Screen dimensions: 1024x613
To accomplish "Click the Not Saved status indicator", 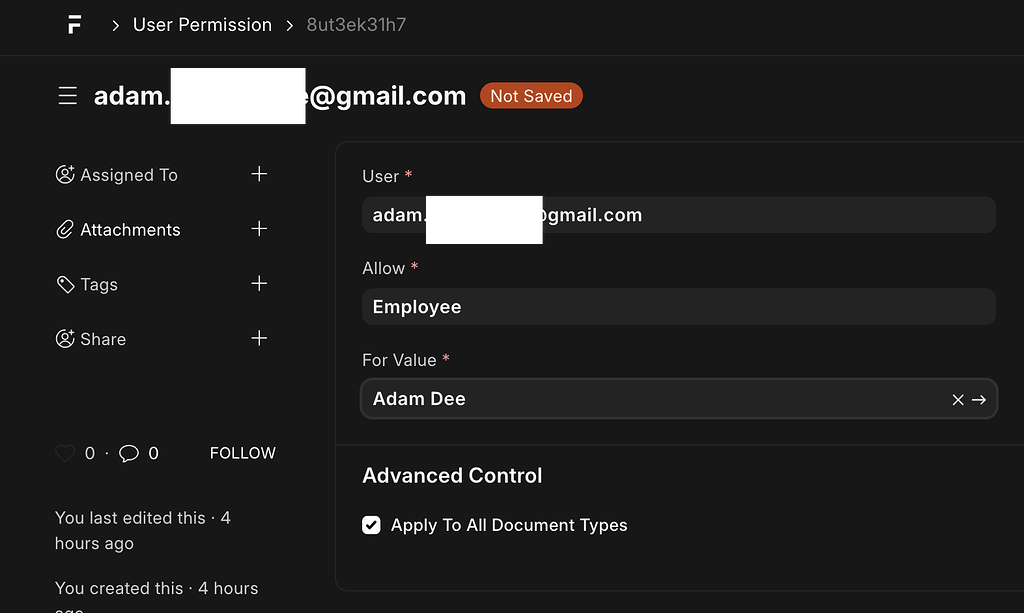I will pos(531,95).
